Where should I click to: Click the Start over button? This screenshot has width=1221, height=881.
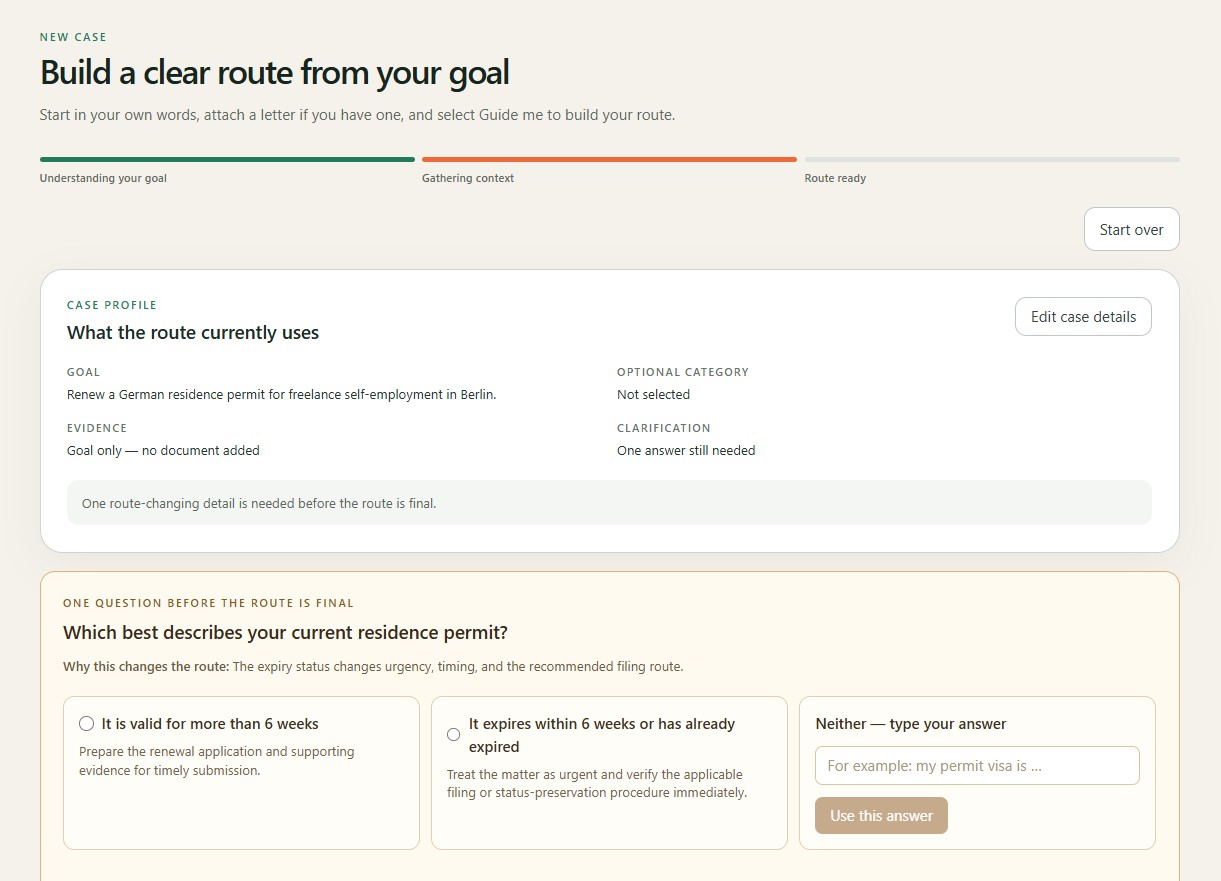pyautogui.click(x=1131, y=229)
